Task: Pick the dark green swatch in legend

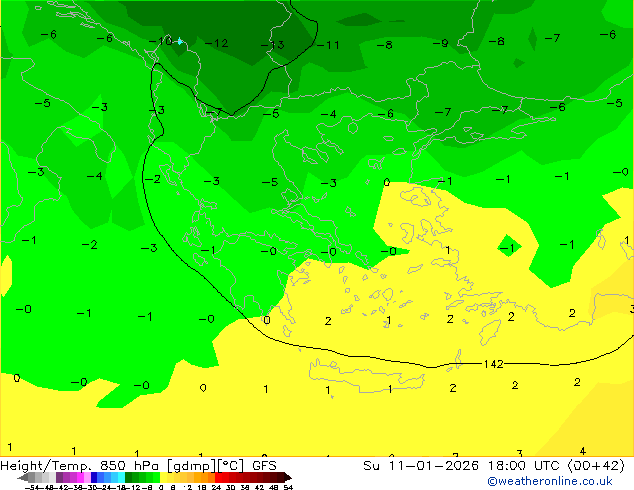Action: [x=129, y=478]
